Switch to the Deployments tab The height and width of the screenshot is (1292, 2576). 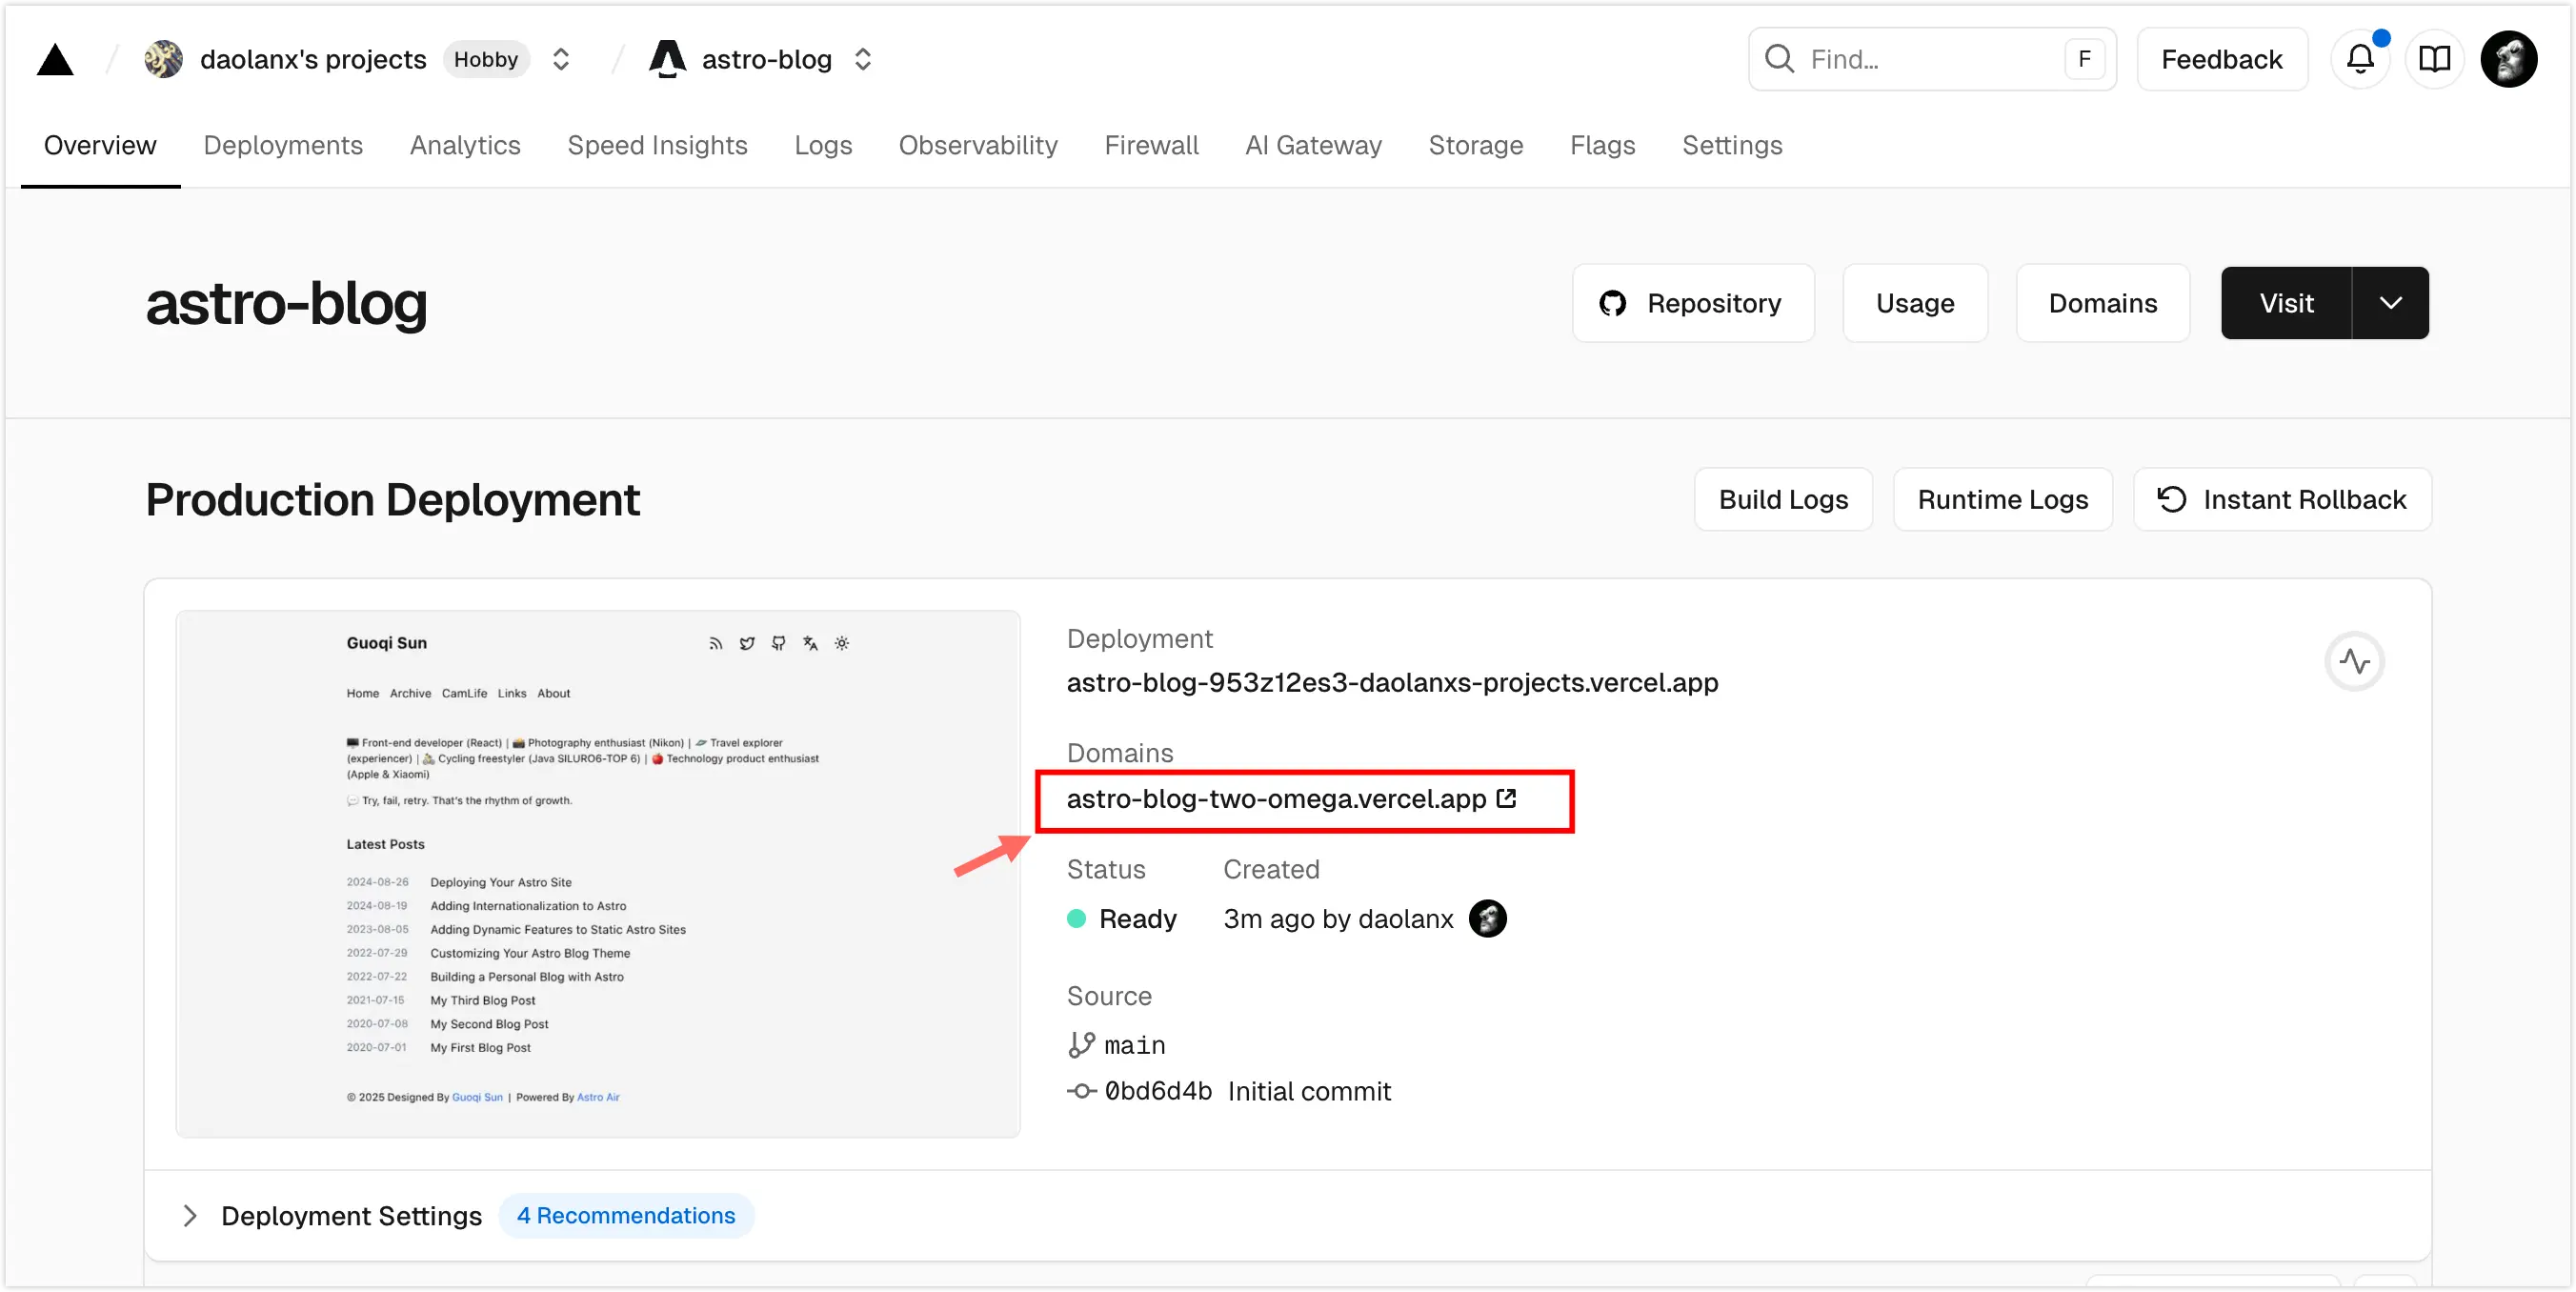(283, 145)
